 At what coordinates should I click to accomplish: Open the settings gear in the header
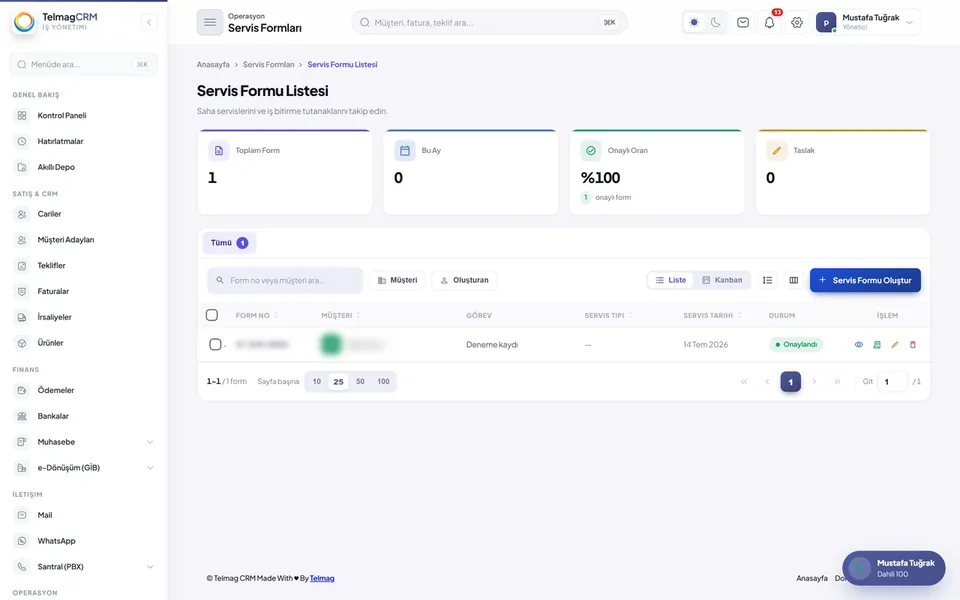797,23
